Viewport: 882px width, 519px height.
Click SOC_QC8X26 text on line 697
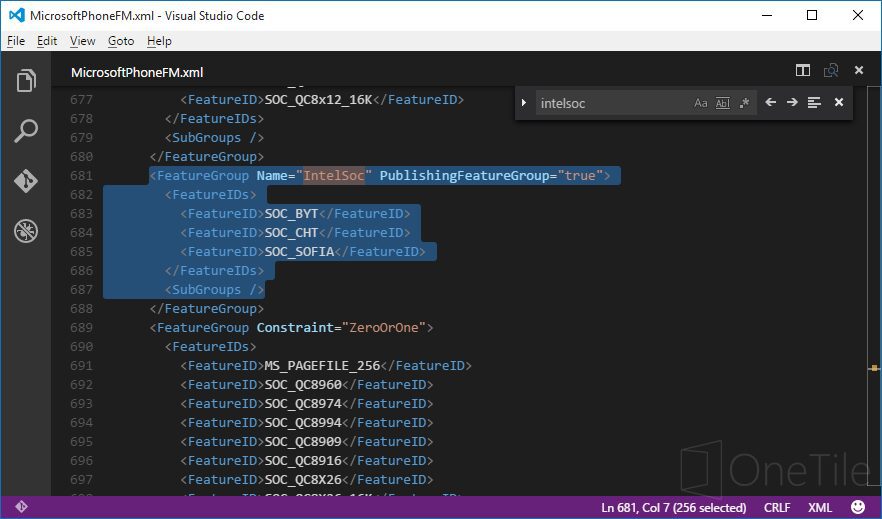(303, 480)
